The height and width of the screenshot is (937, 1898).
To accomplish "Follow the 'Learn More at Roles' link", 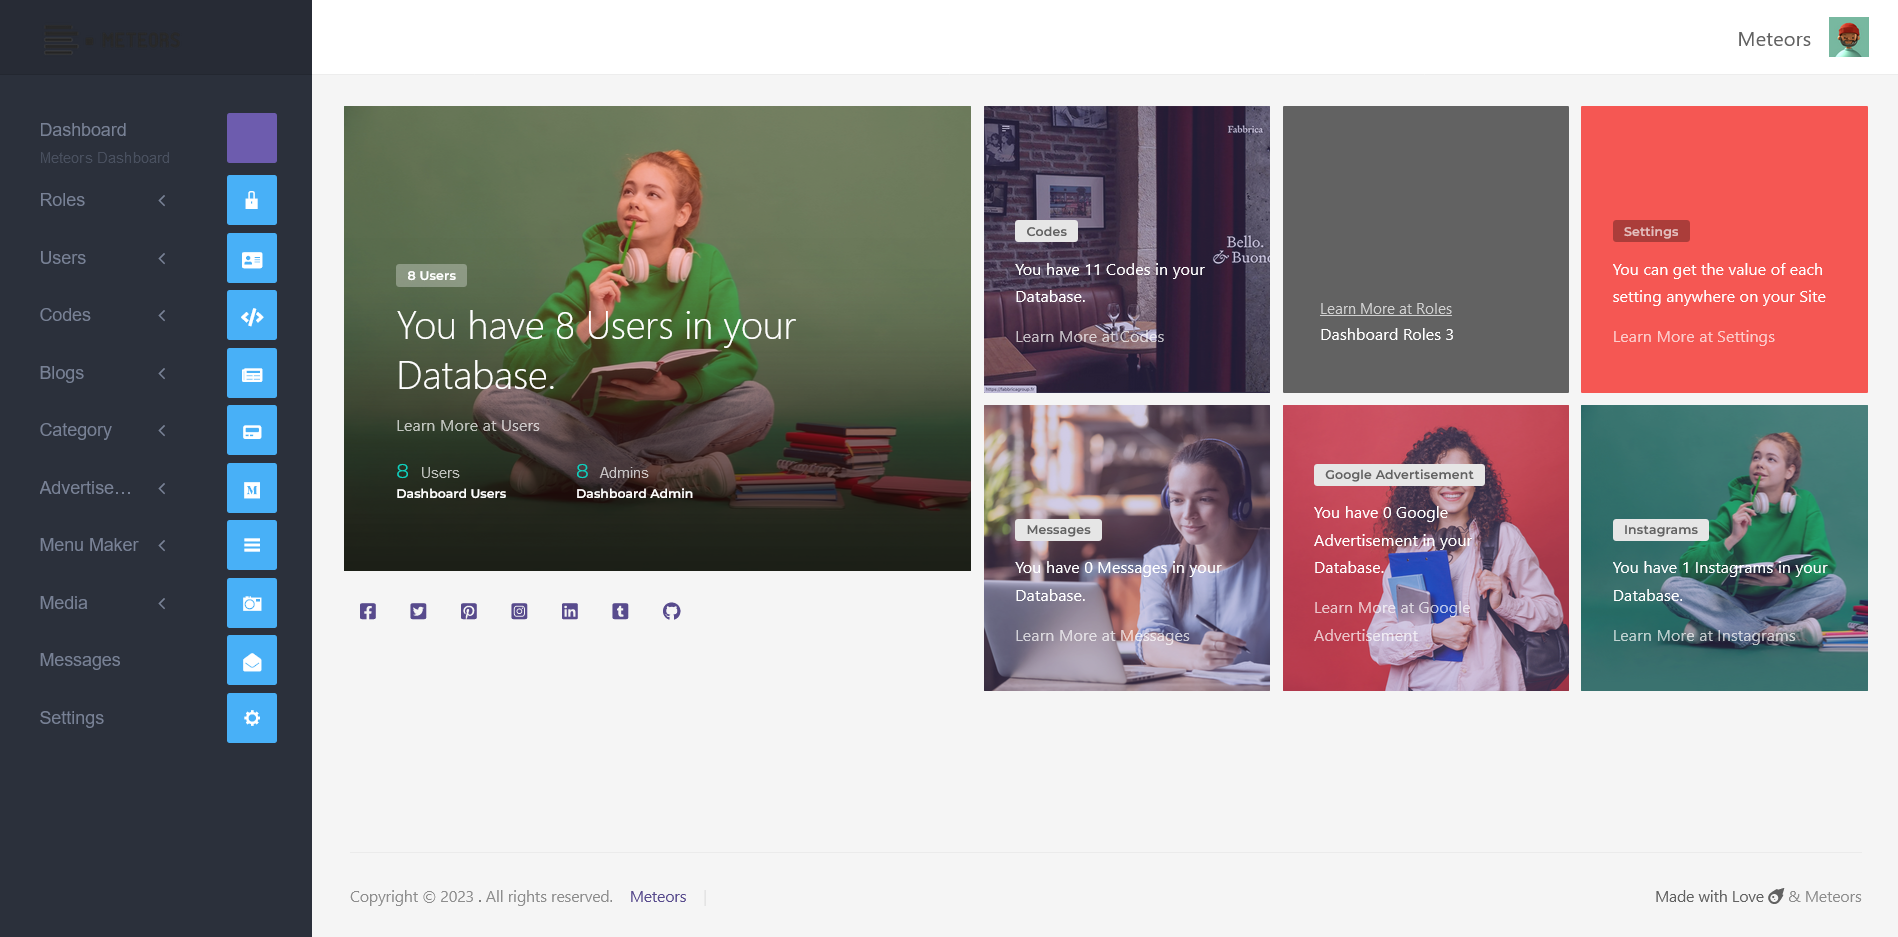I will 1386,309.
